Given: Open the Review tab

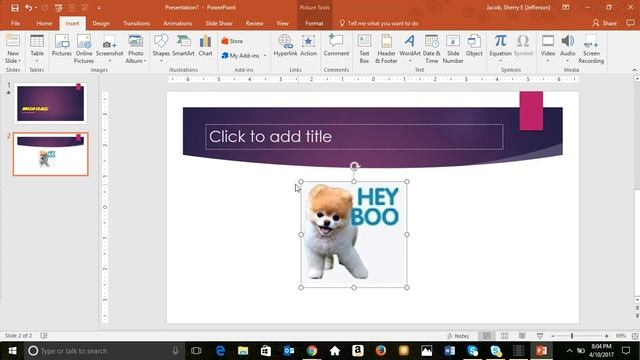Looking at the screenshot, I should coord(254,23).
